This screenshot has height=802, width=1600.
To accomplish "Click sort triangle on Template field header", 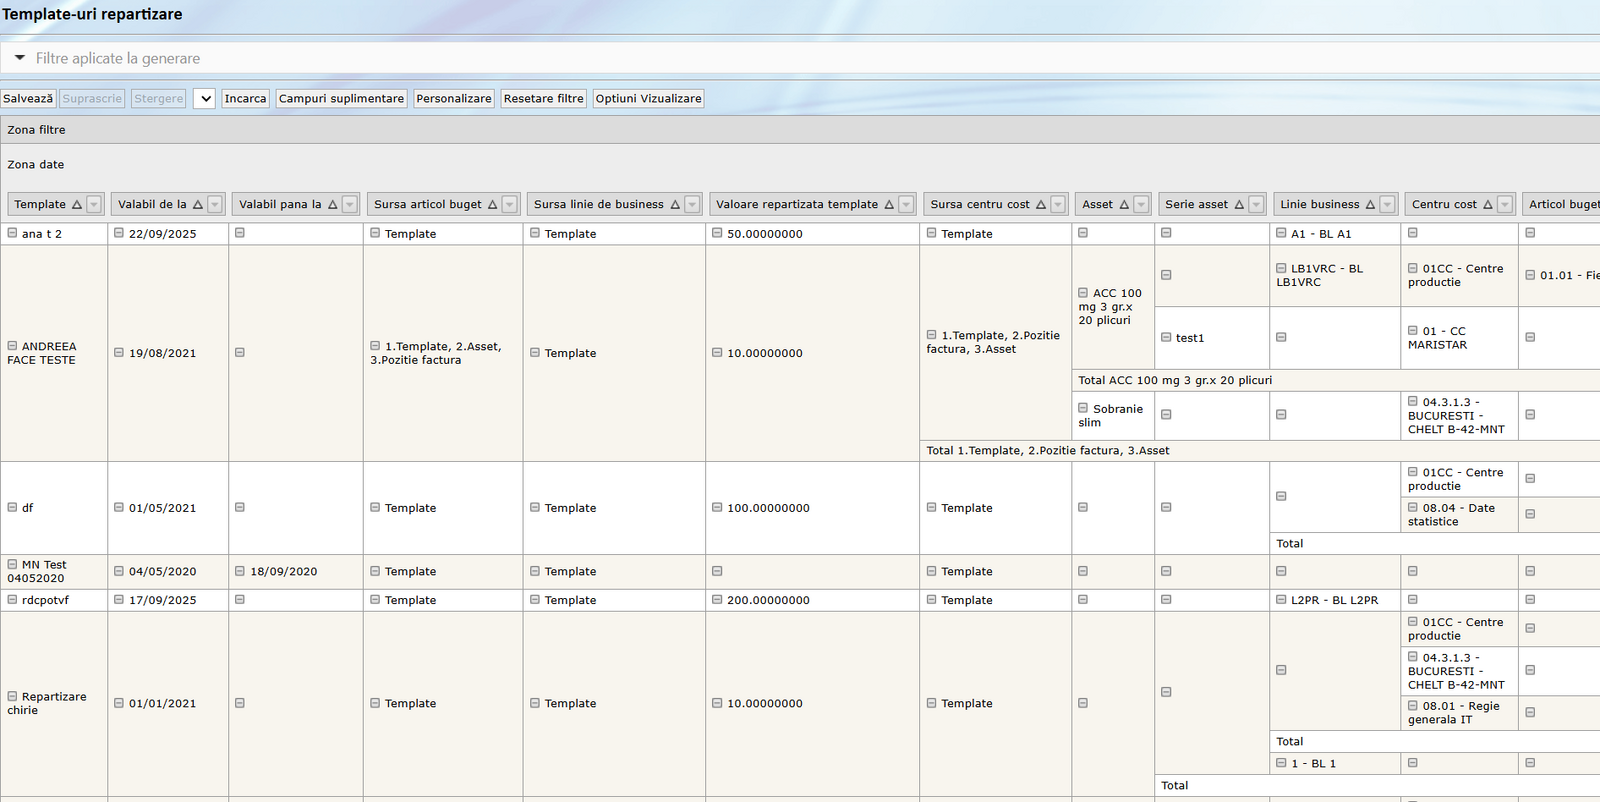I will 77,205.
